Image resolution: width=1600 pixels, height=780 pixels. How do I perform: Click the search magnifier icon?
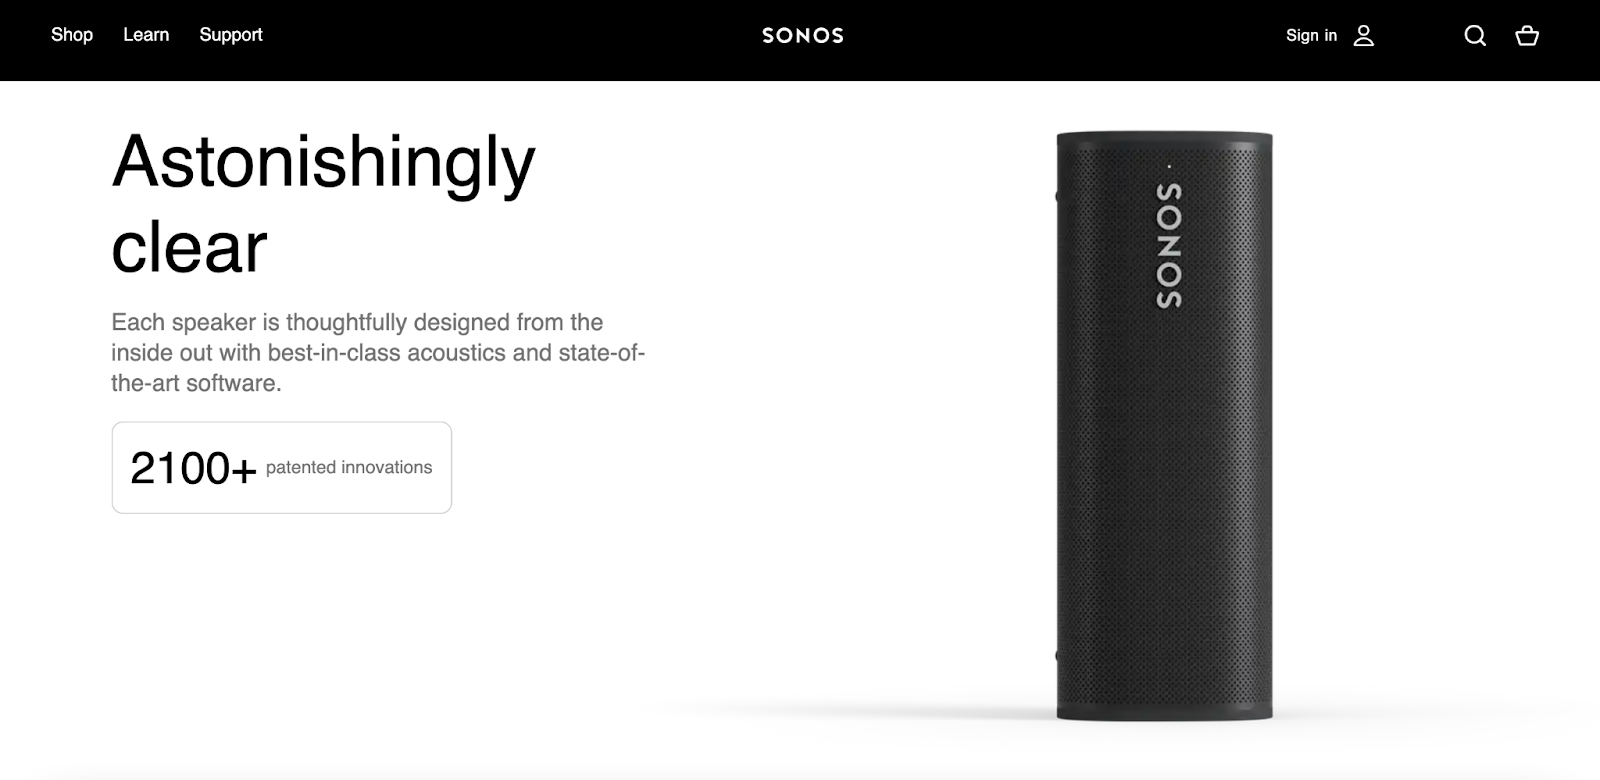[1475, 36]
